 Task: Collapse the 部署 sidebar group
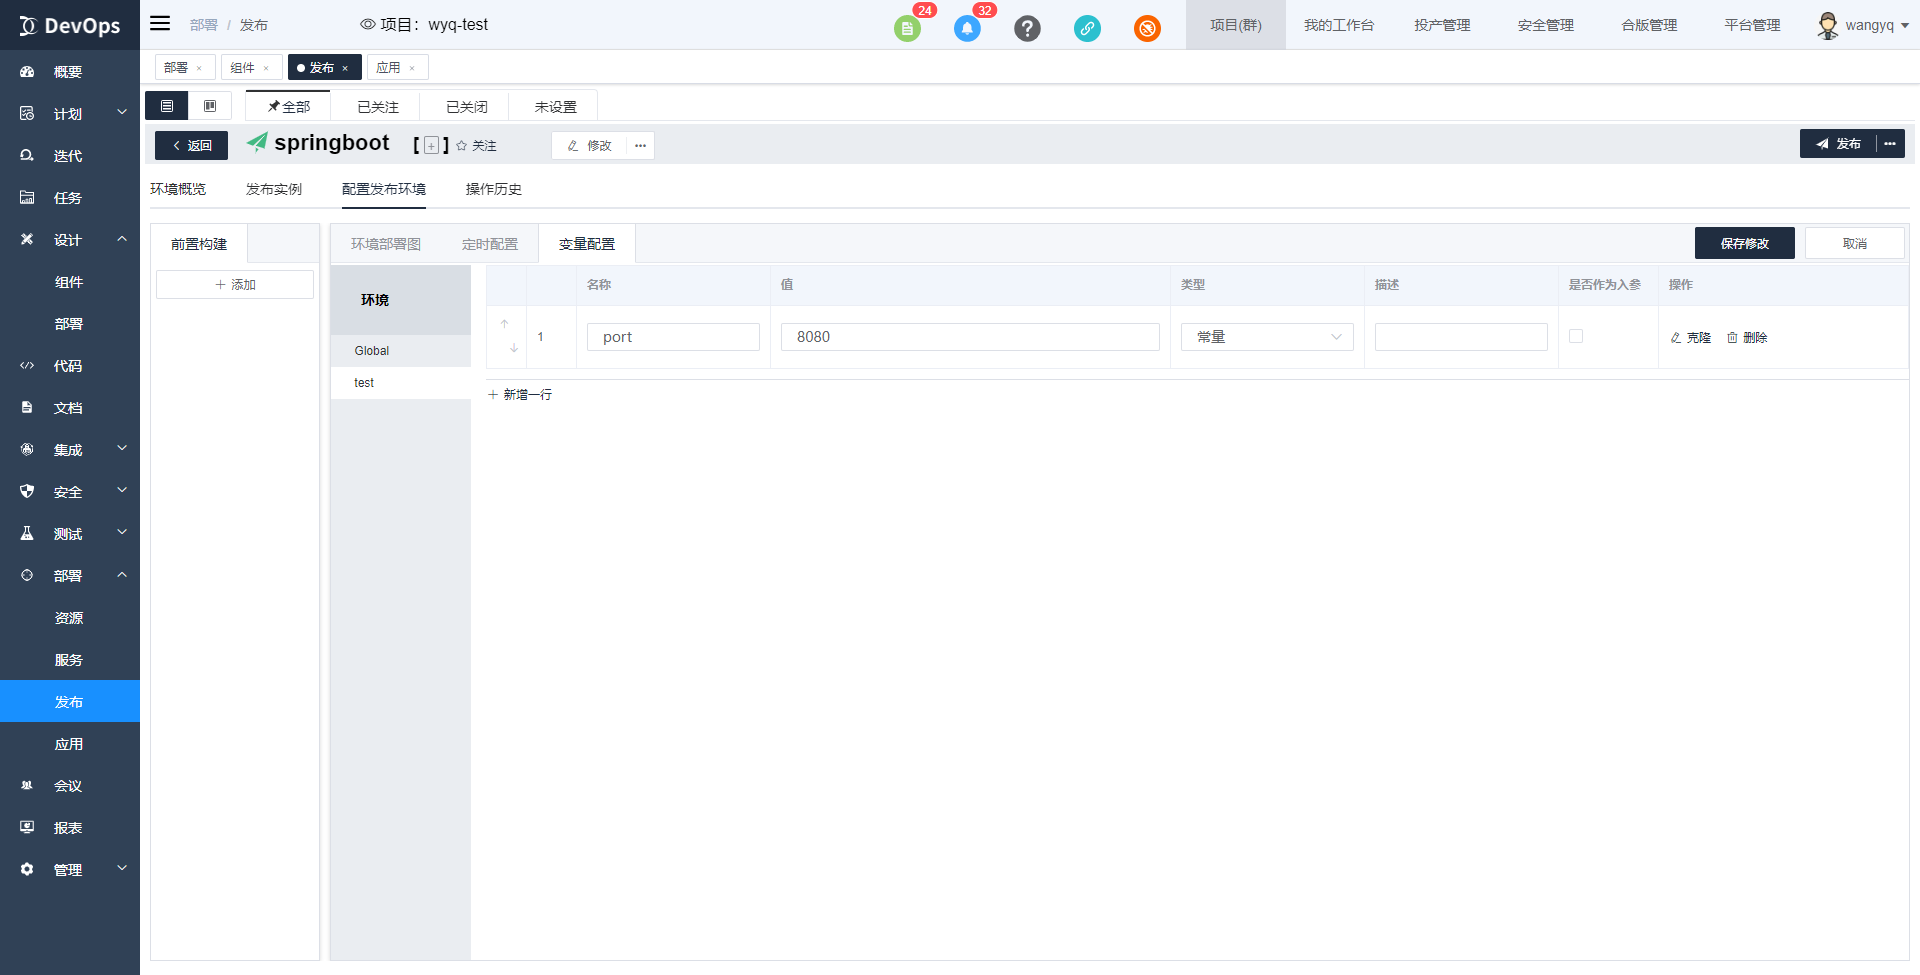(x=122, y=575)
